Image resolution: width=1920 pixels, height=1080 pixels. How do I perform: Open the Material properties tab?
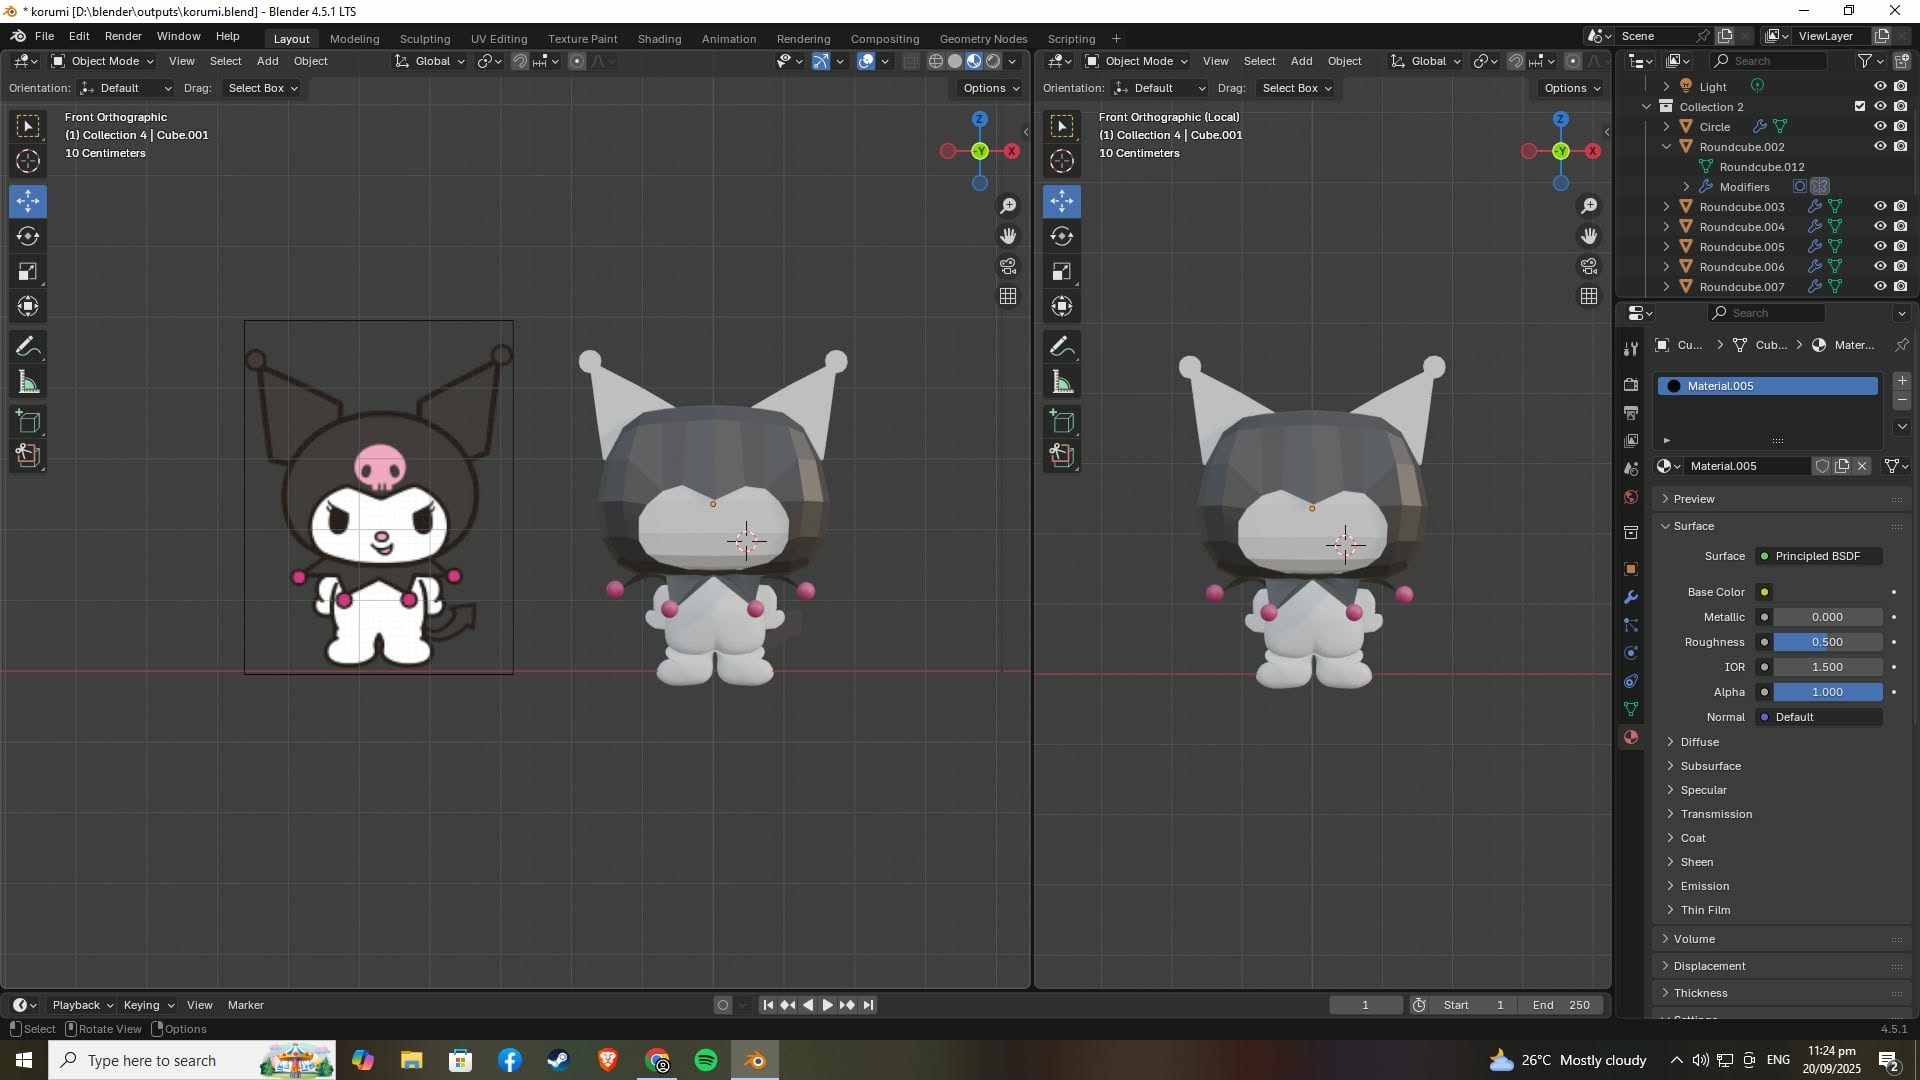pyautogui.click(x=1631, y=737)
